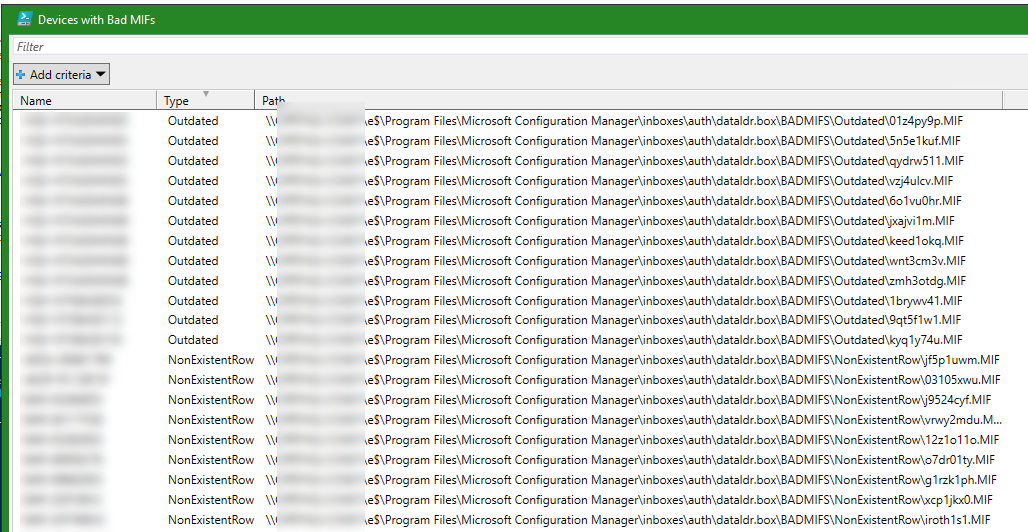Viewport: 1028px width, 532px height.
Task: Select path ending with 6o1vu0hr.MIF
Action: [x=613, y=201]
